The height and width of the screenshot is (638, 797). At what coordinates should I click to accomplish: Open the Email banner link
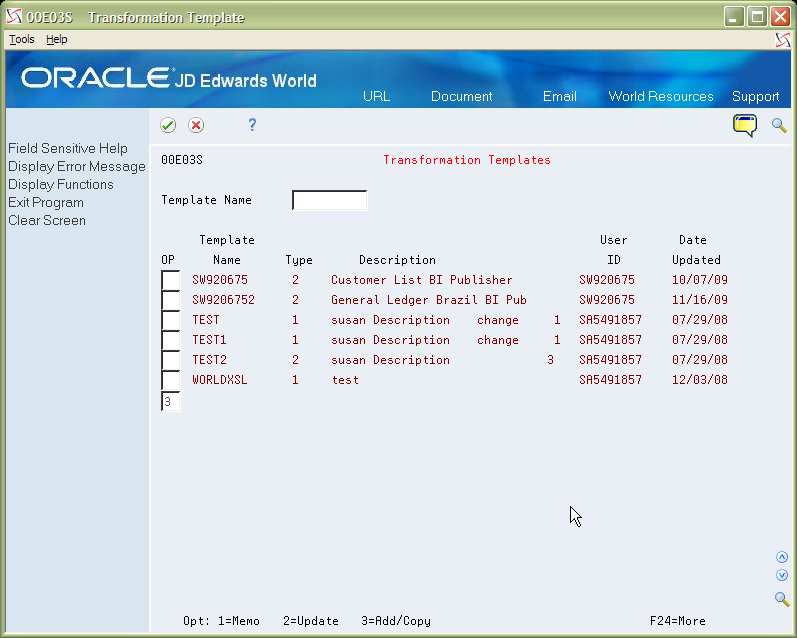[x=560, y=96]
